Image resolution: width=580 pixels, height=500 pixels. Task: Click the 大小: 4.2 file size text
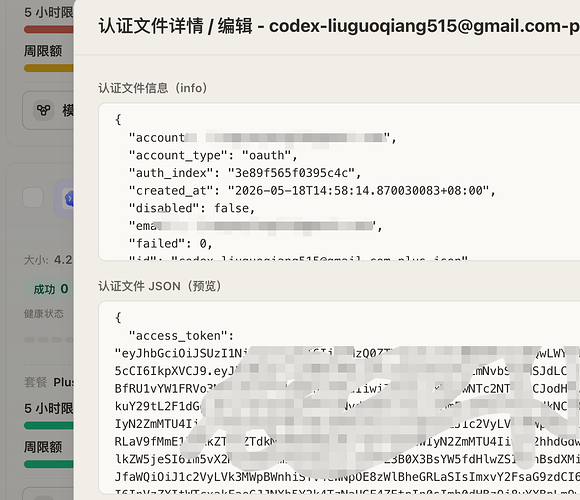tap(48, 260)
